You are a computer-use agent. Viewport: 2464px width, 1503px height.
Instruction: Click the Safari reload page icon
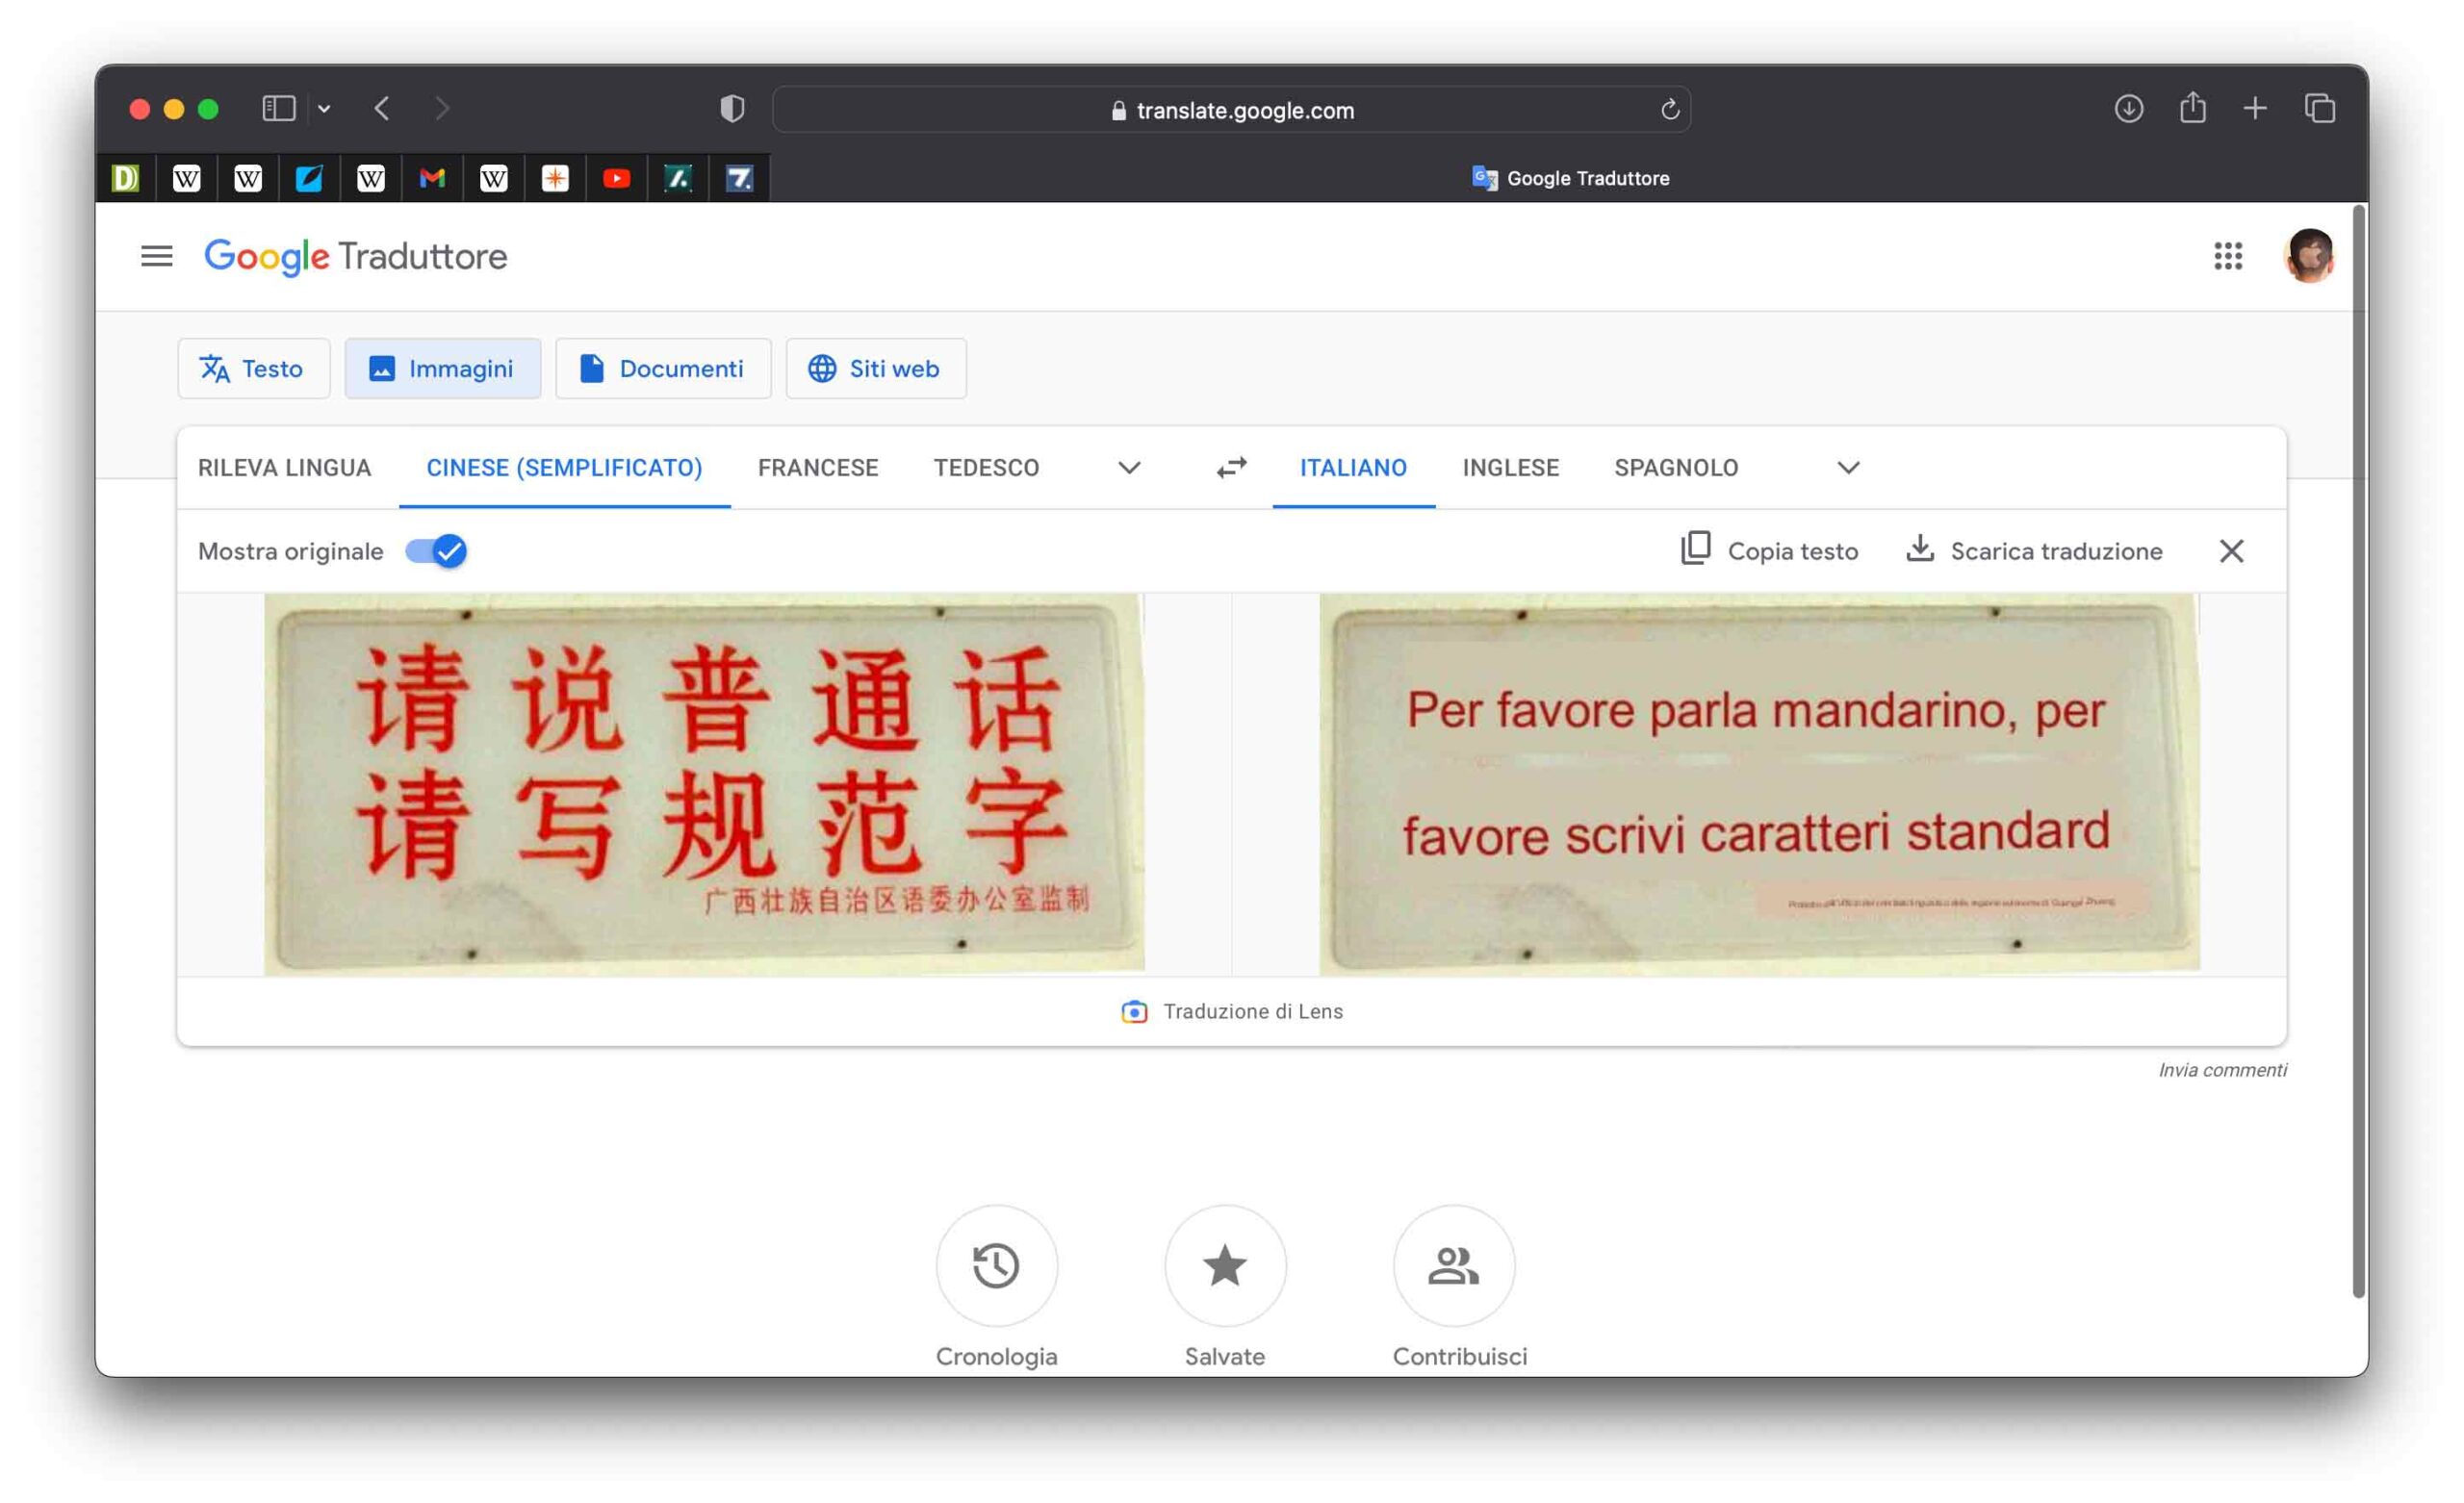pos(1669,110)
